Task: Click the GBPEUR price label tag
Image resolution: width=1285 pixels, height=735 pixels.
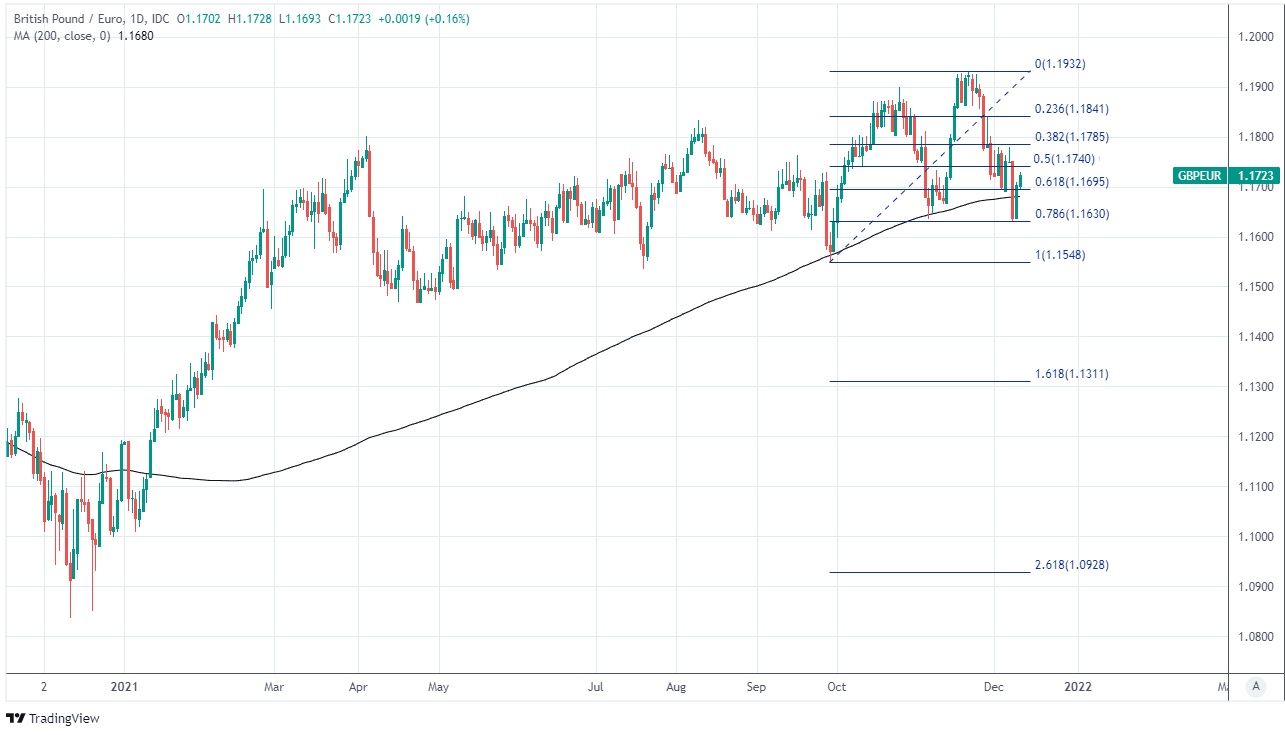Action: coord(1197,176)
